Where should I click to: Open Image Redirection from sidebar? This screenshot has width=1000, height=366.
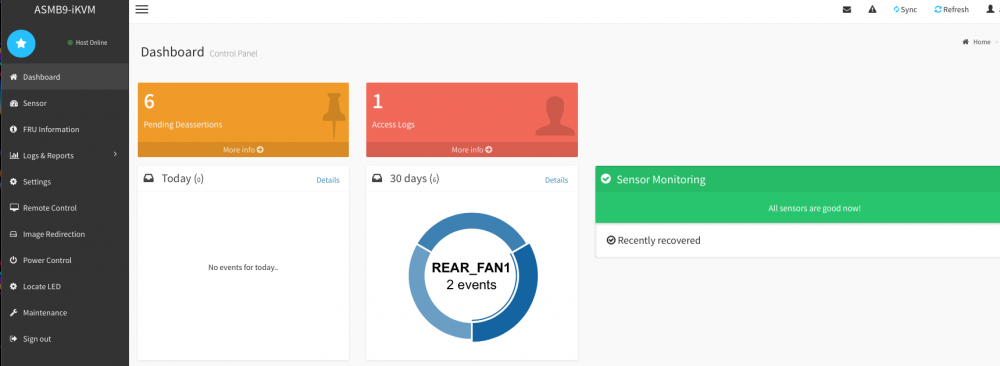(64, 233)
